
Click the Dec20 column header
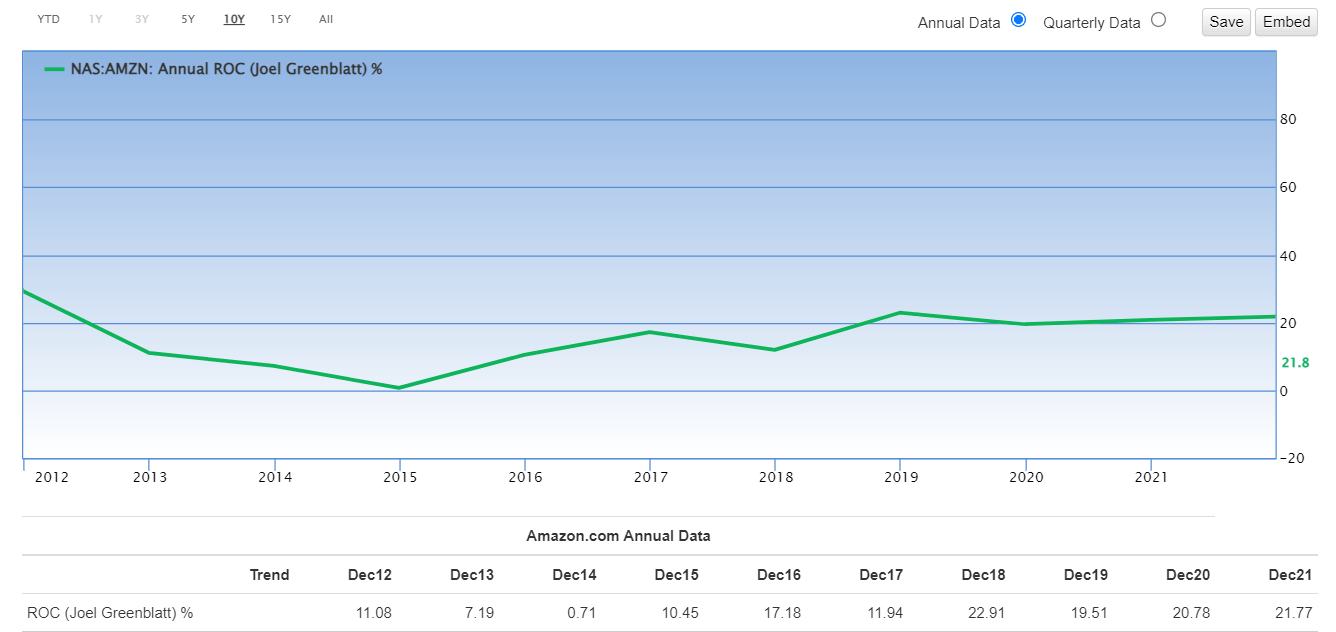point(1188,575)
